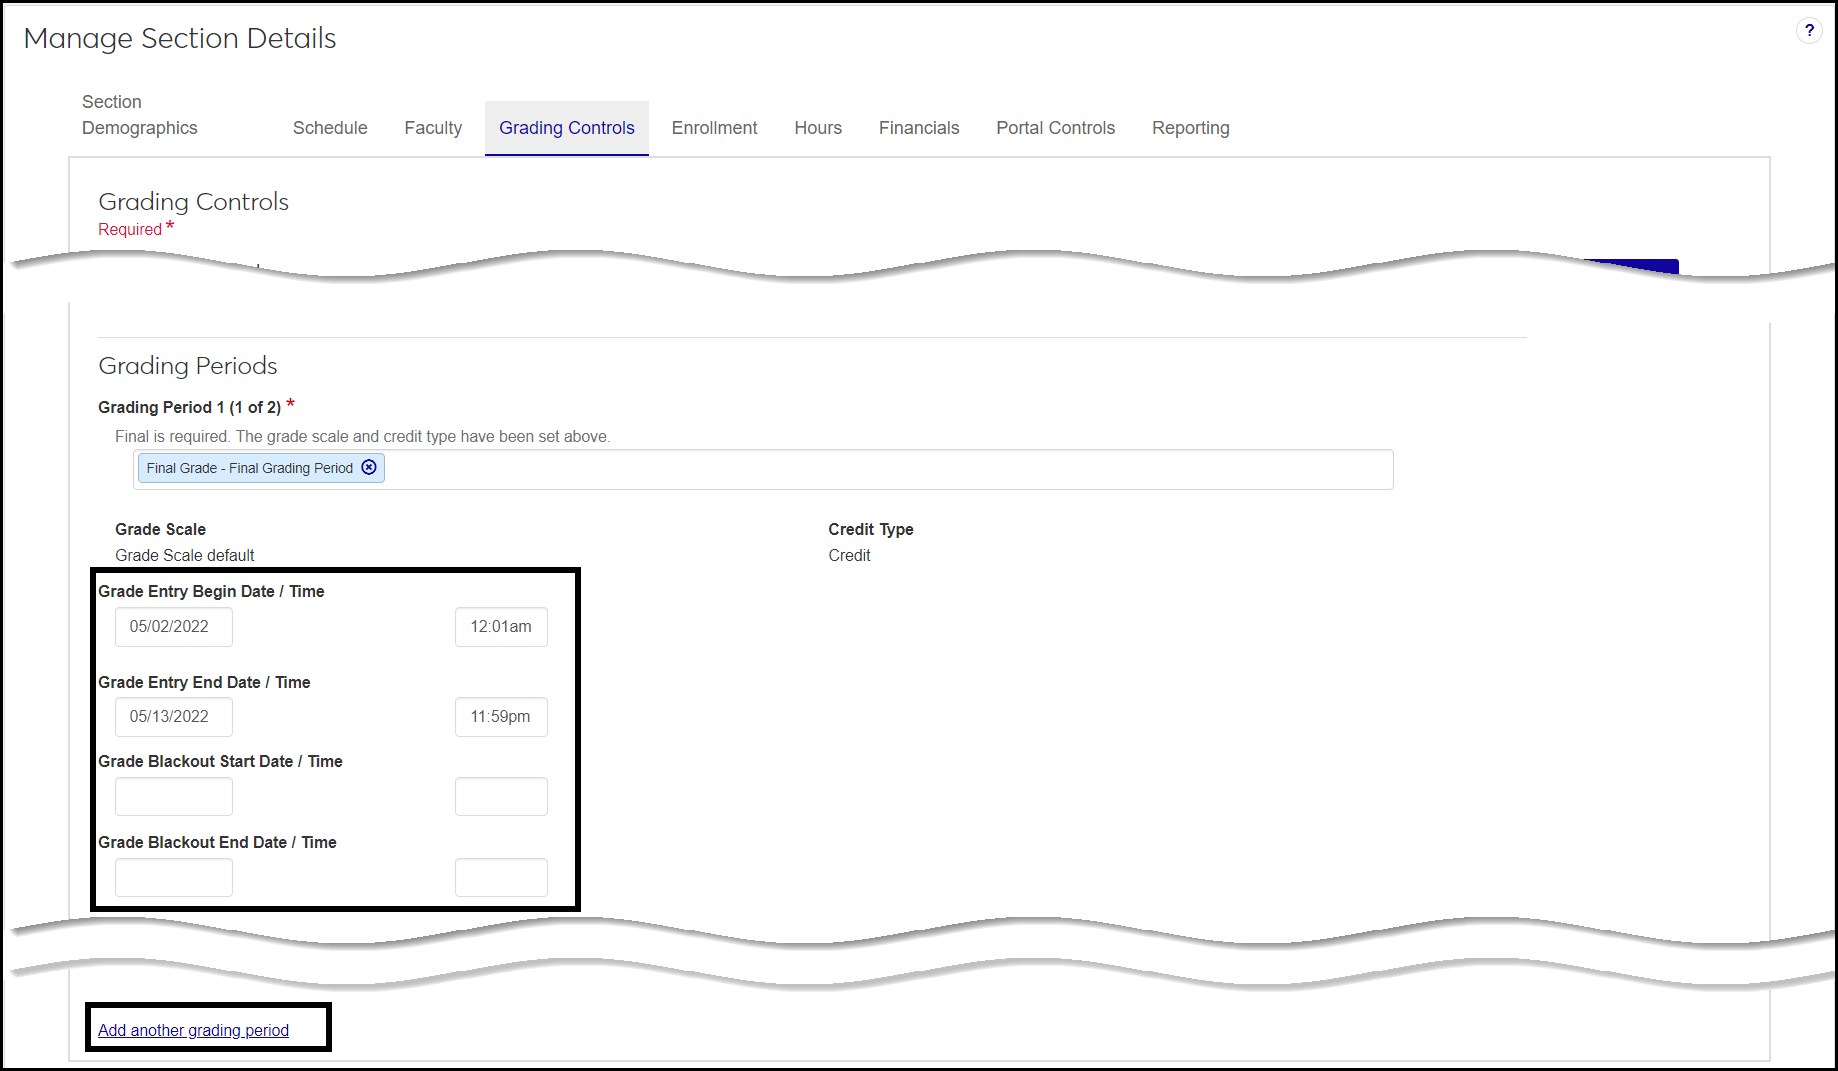Open the Faculty tab
Viewport: 1838px width, 1071px height.
(x=433, y=128)
